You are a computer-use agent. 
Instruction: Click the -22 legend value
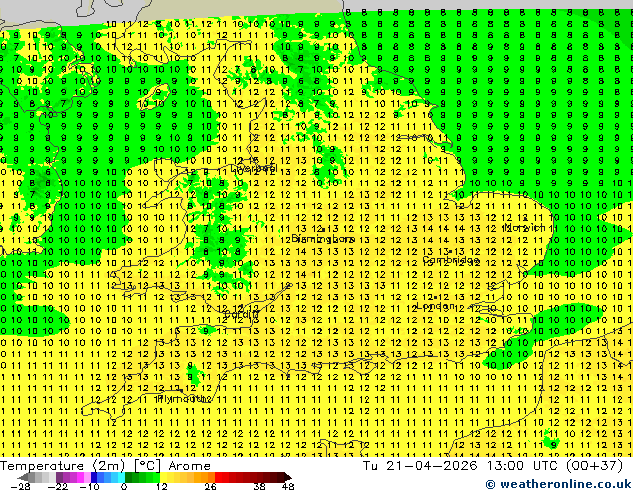(x=57, y=486)
